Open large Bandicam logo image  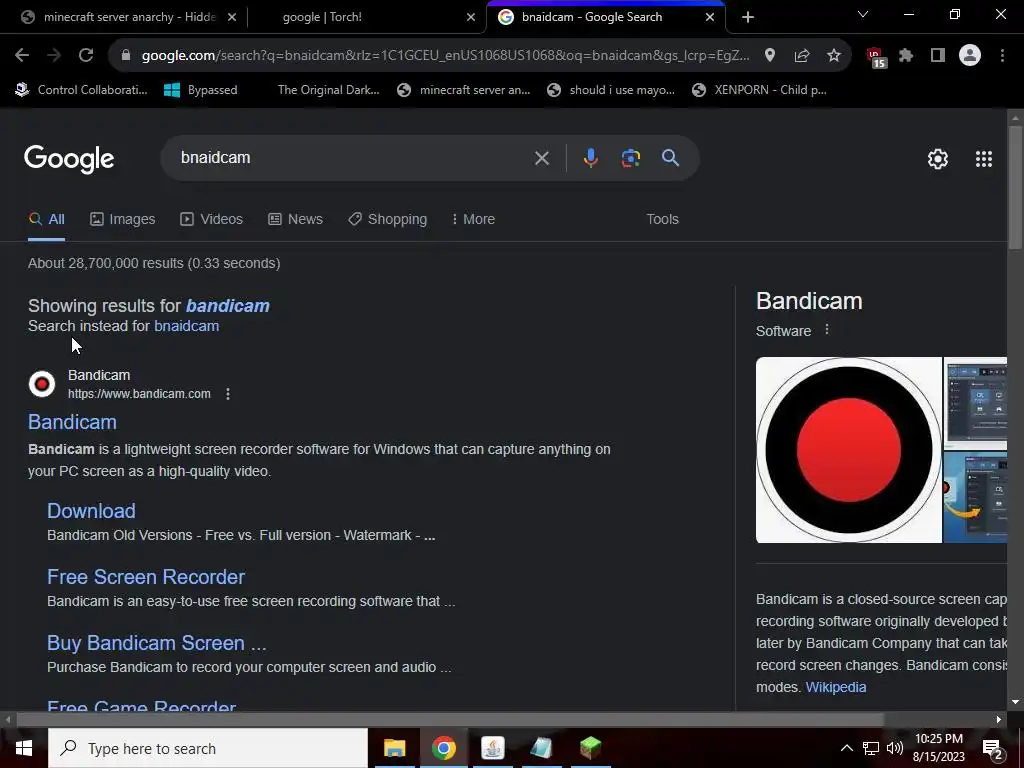[x=849, y=450]
